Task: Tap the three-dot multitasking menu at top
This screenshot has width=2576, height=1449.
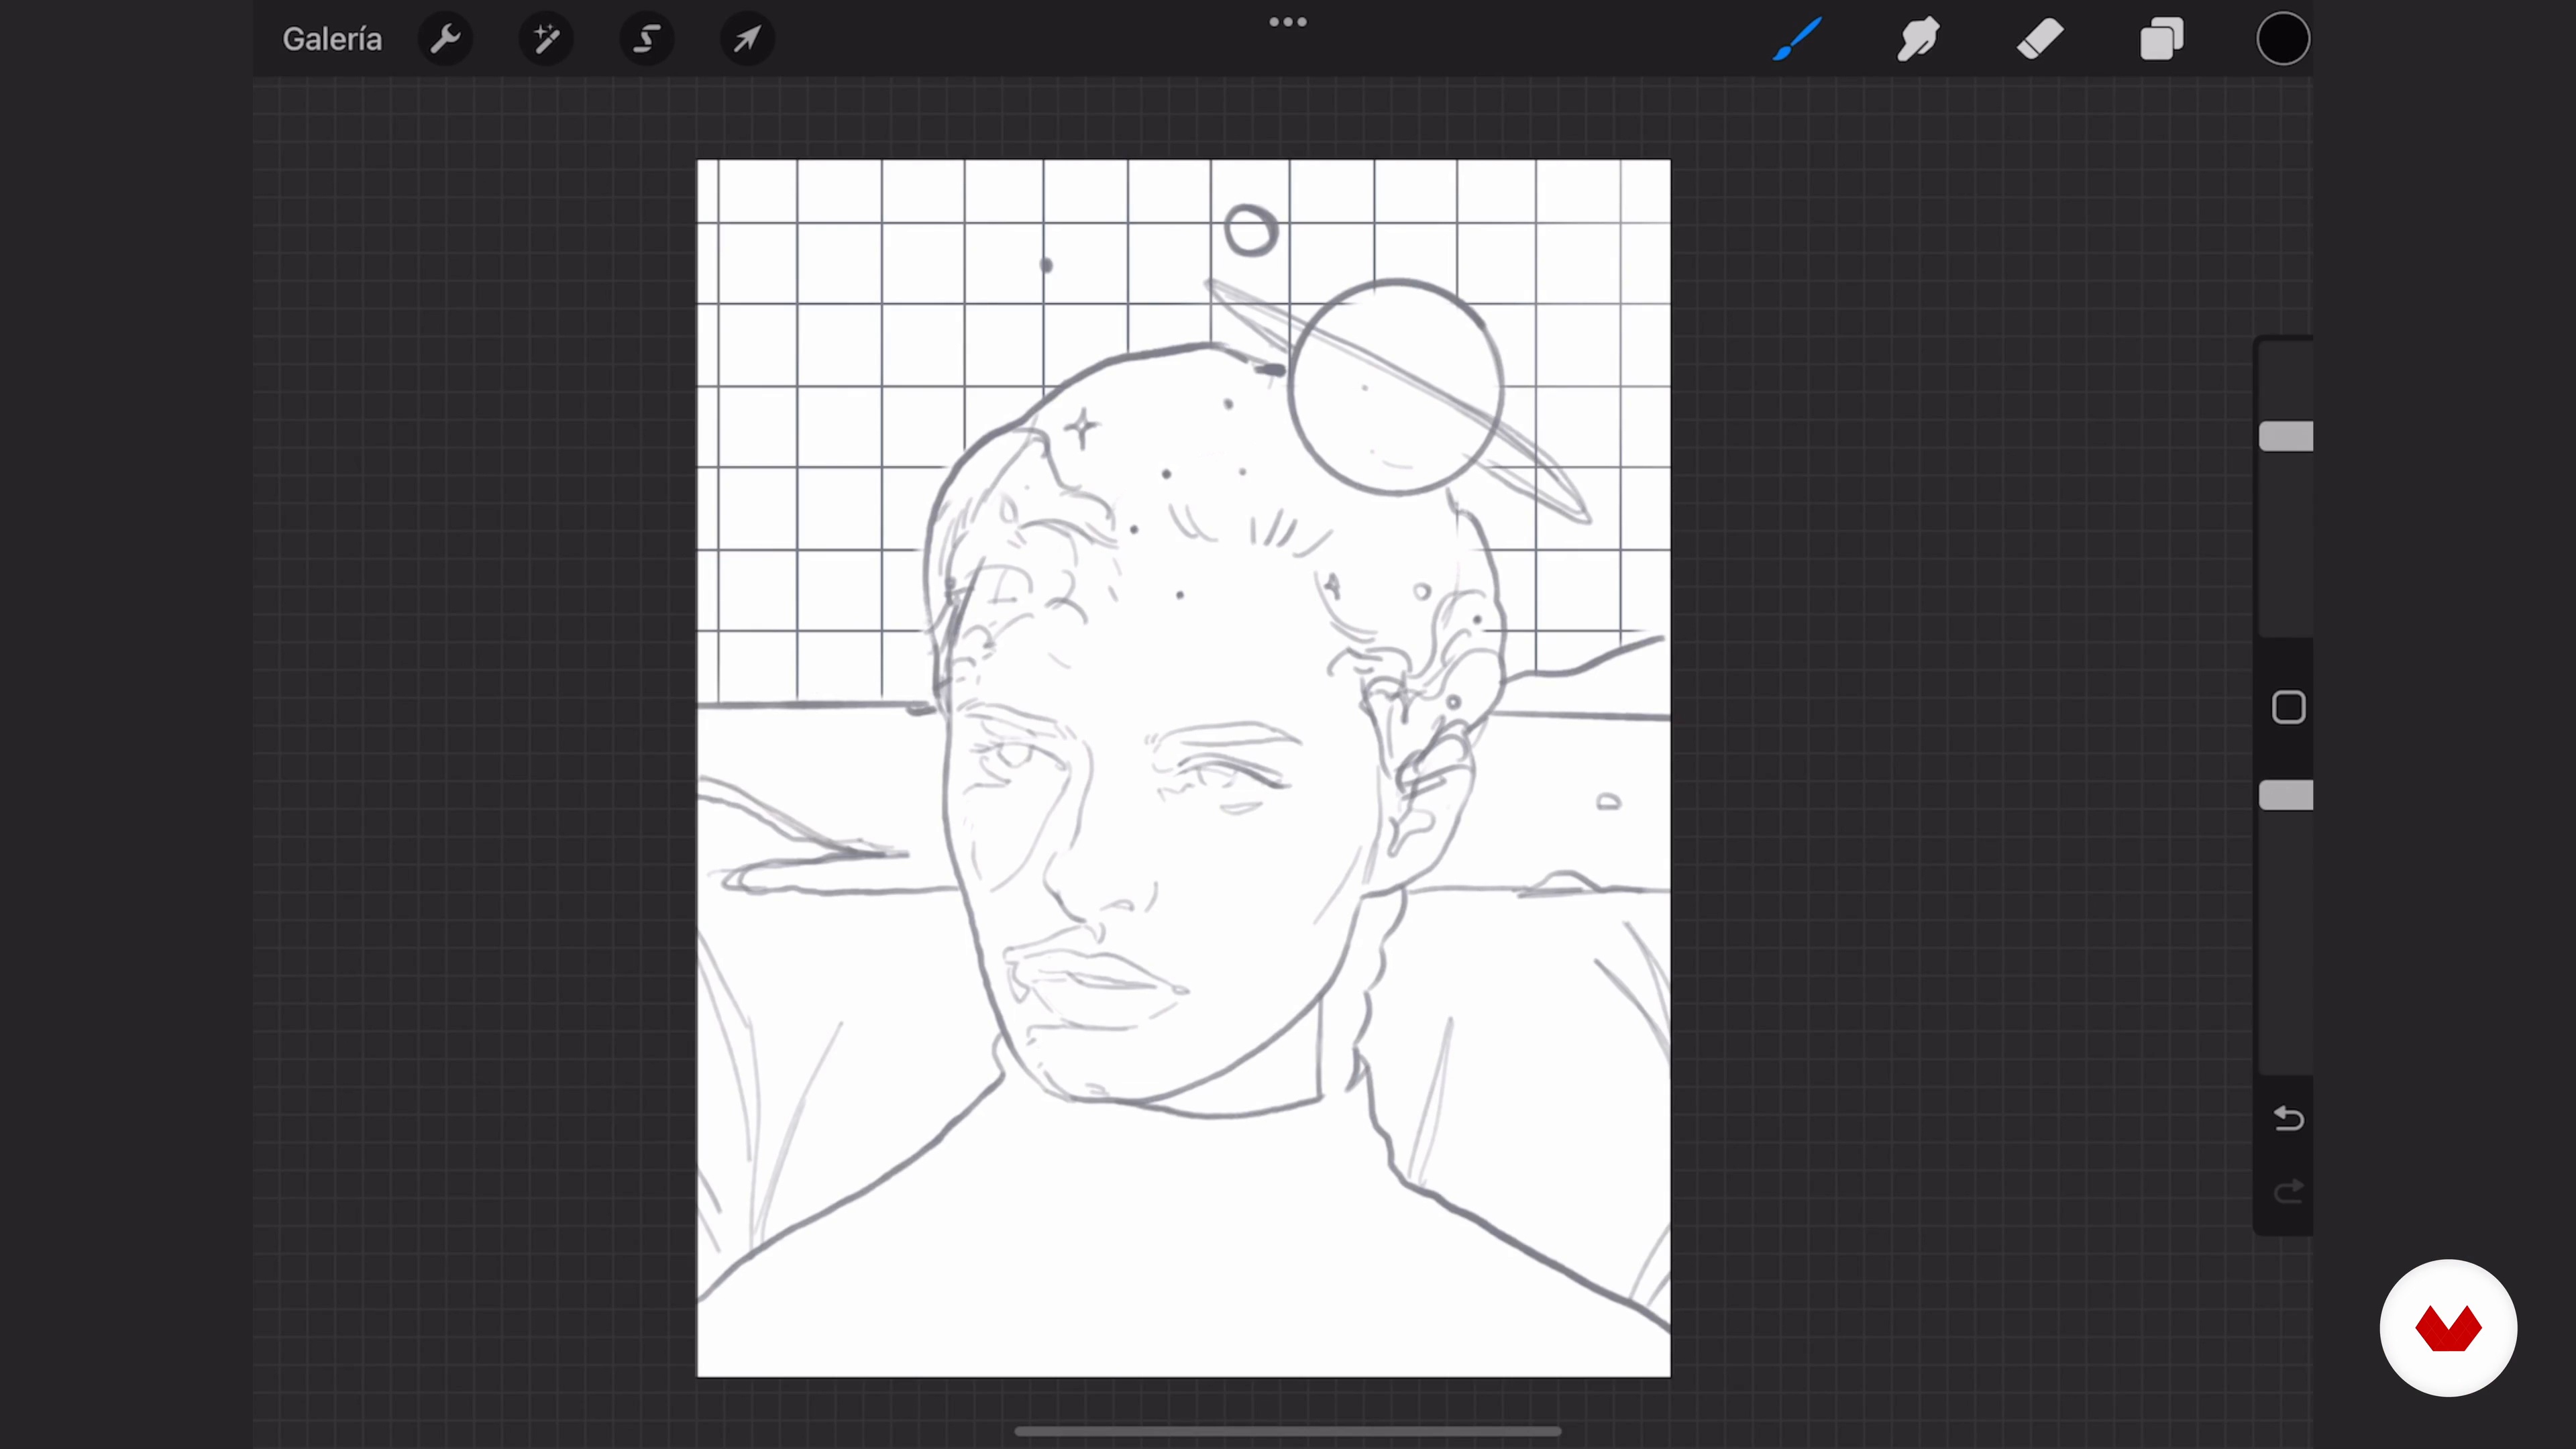Action: click(x=1288, y=22)
